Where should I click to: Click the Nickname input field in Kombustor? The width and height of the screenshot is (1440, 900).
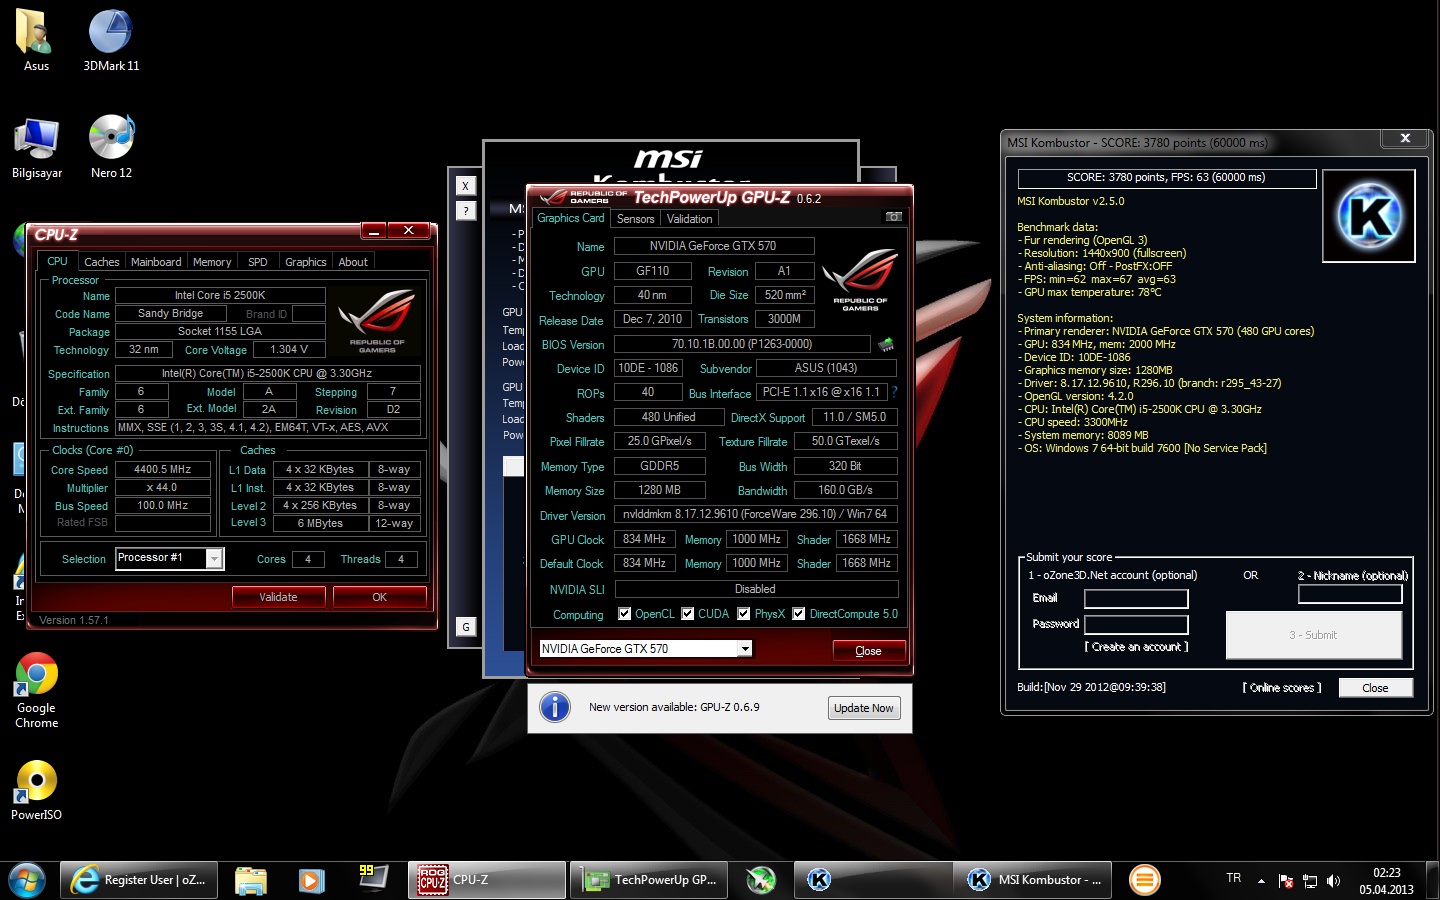pos(1350,594)
